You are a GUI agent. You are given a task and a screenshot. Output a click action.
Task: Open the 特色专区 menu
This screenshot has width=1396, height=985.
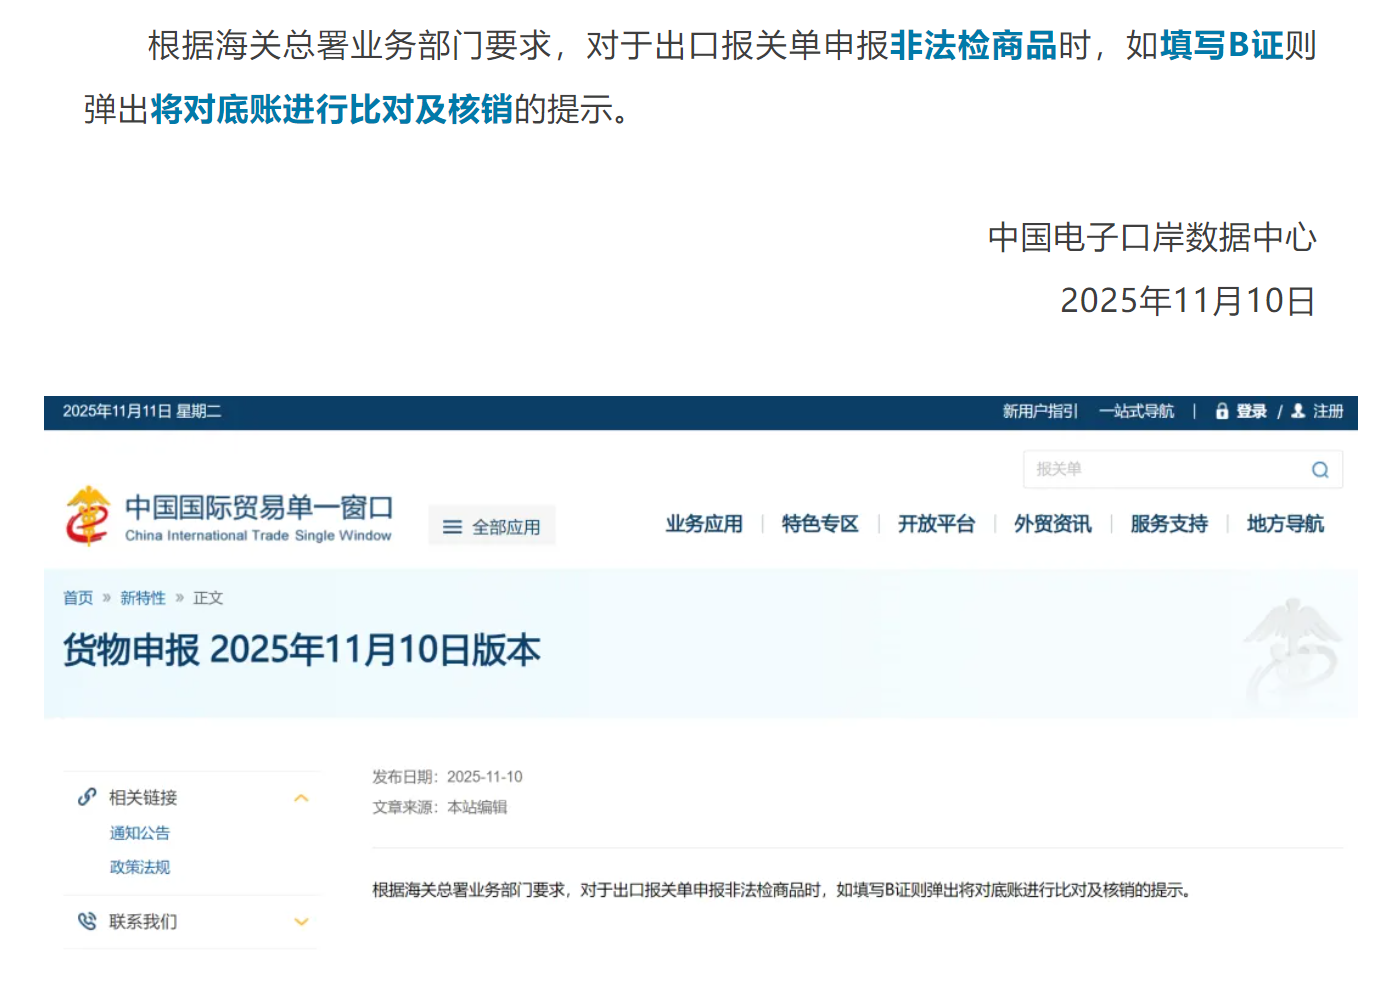[820, 524]
